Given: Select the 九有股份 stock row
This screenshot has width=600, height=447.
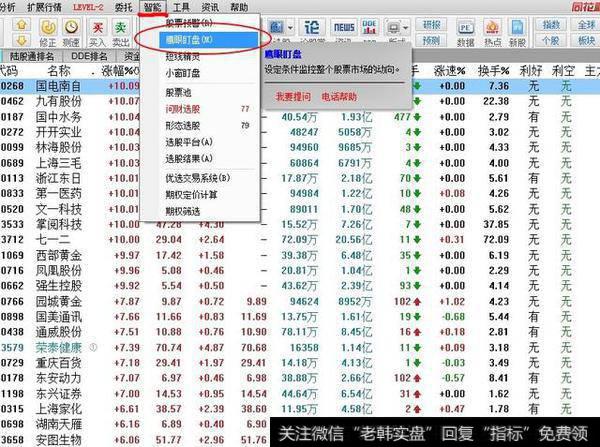Looking at the screenshot, I should click(x=300, y=101).
